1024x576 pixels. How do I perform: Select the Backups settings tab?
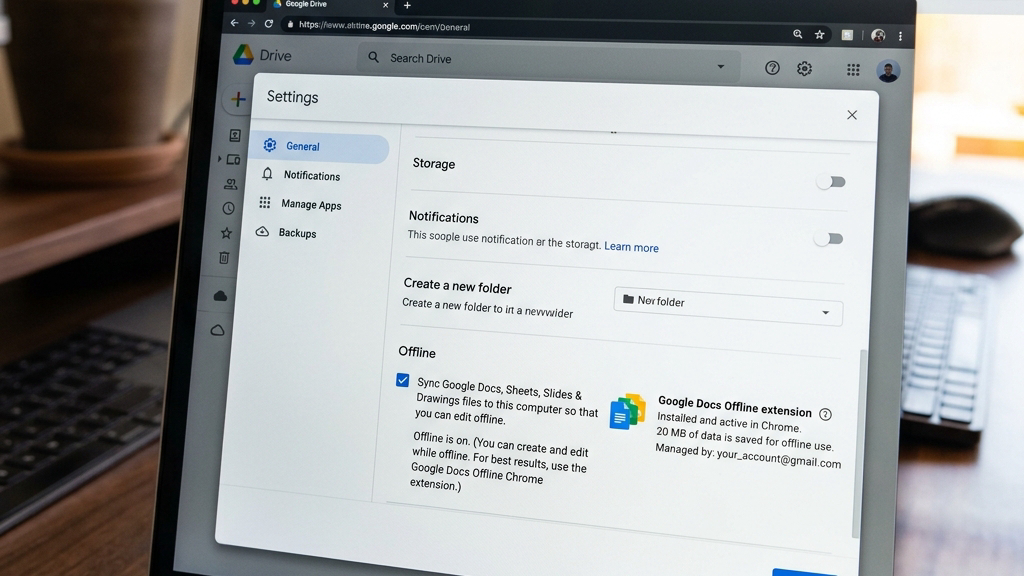coord(297,233)
